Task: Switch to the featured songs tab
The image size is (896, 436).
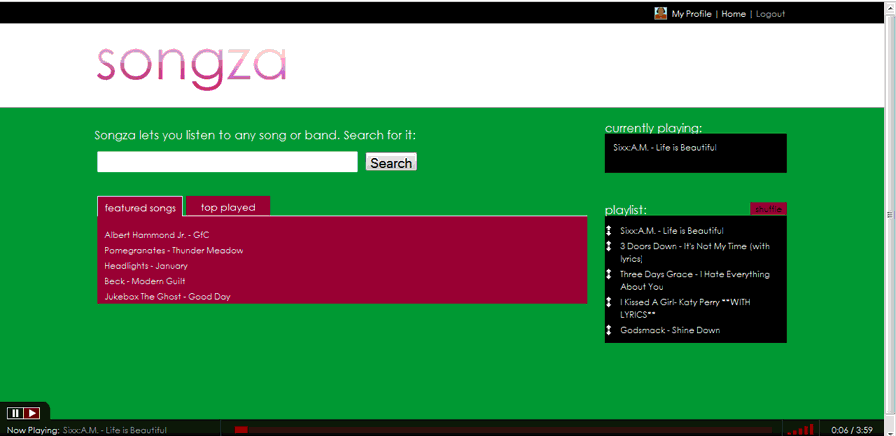Action: (x=140, y=207)
